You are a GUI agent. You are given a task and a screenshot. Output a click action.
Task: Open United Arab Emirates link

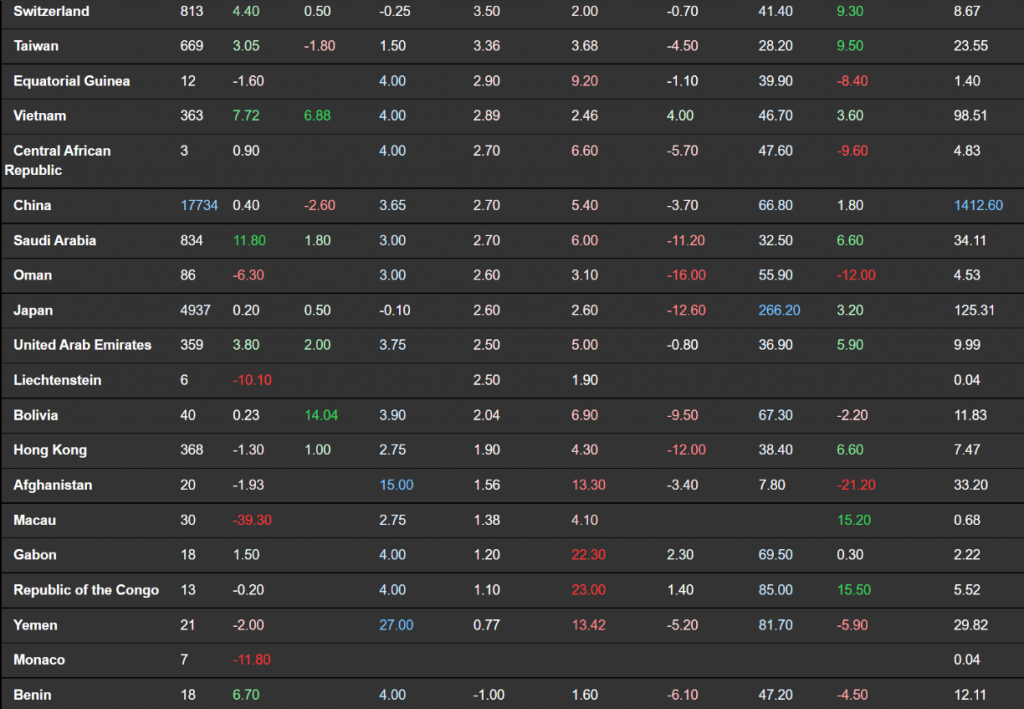[x=82, y=345]
